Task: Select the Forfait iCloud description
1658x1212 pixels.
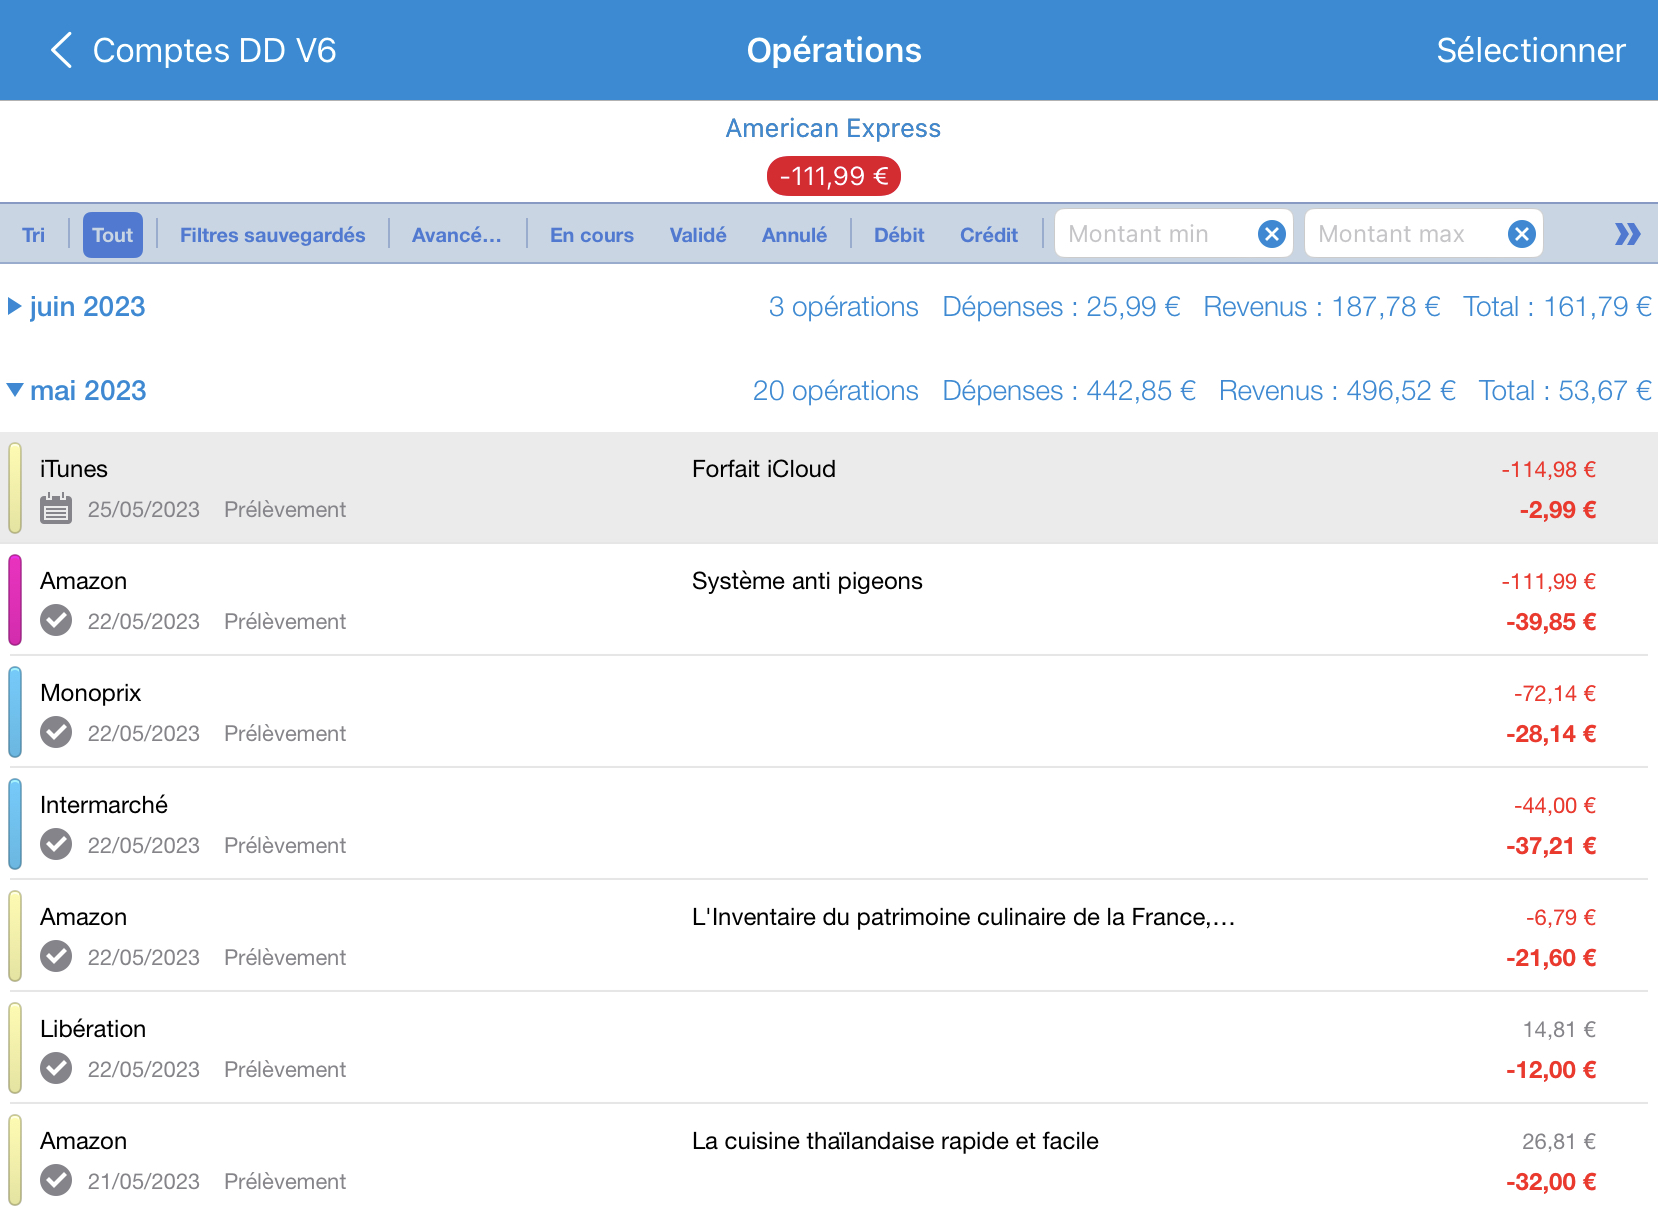Action: [764, 469]
